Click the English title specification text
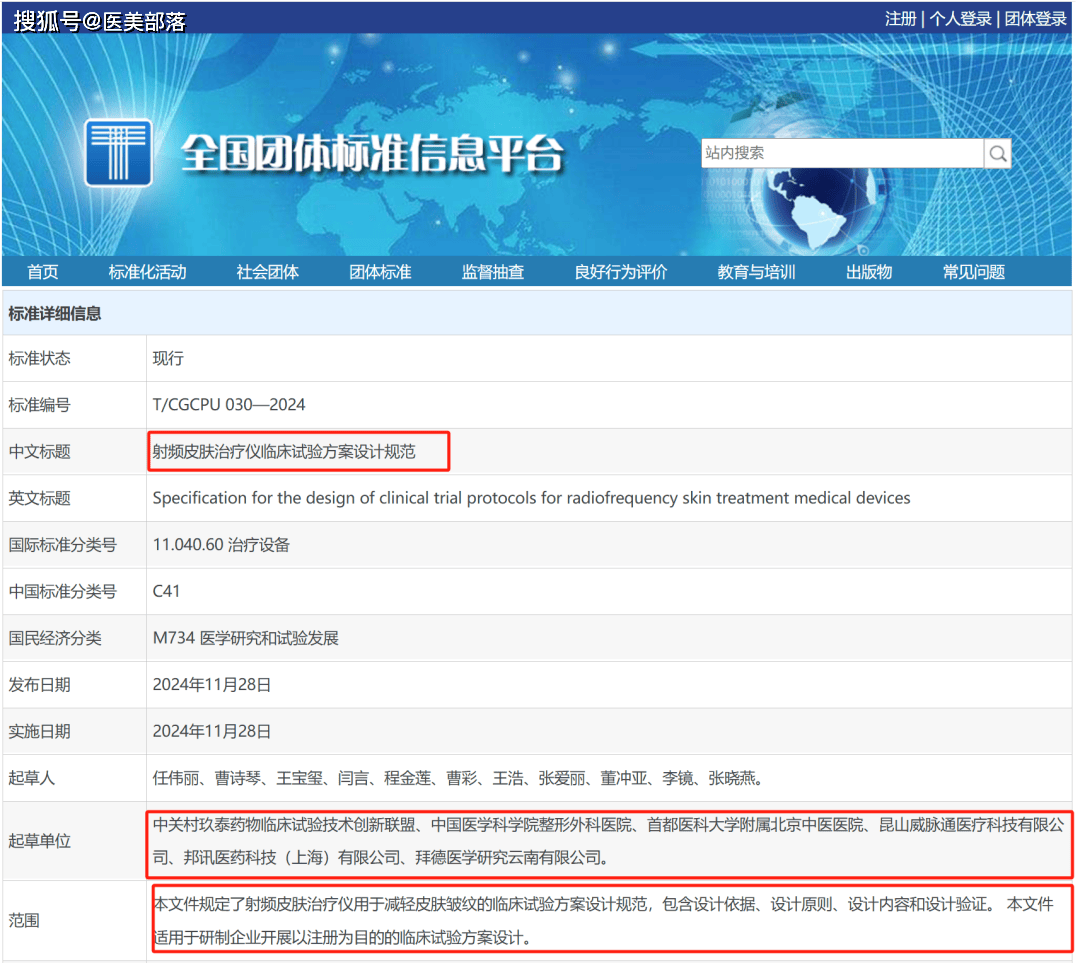This screenshot has width=1080, height=968. click(531, 498)
